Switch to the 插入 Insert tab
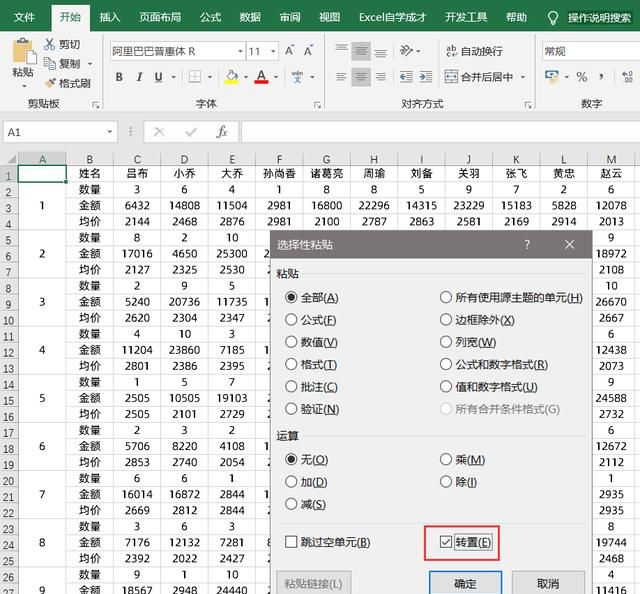 110,17
